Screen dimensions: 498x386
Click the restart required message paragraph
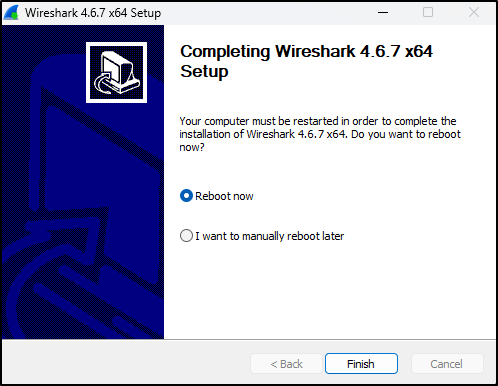click(x=320, y=134)
